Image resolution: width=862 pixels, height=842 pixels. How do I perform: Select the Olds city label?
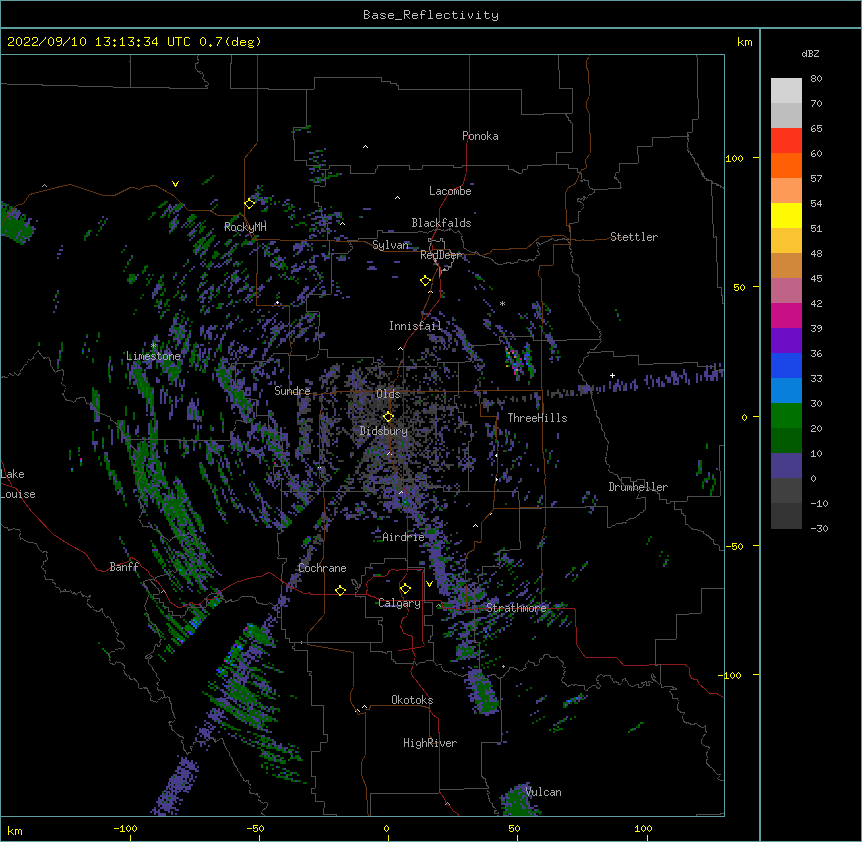[x=388, y=394]
